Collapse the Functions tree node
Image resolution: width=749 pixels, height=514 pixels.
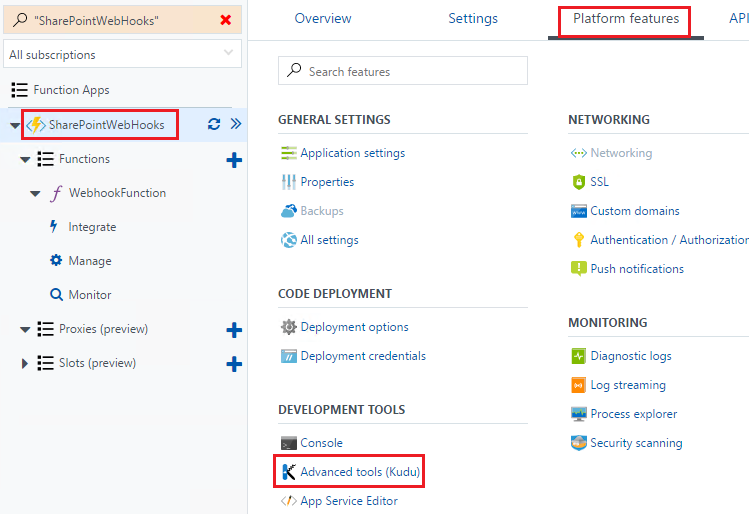(x=25, y=160)
